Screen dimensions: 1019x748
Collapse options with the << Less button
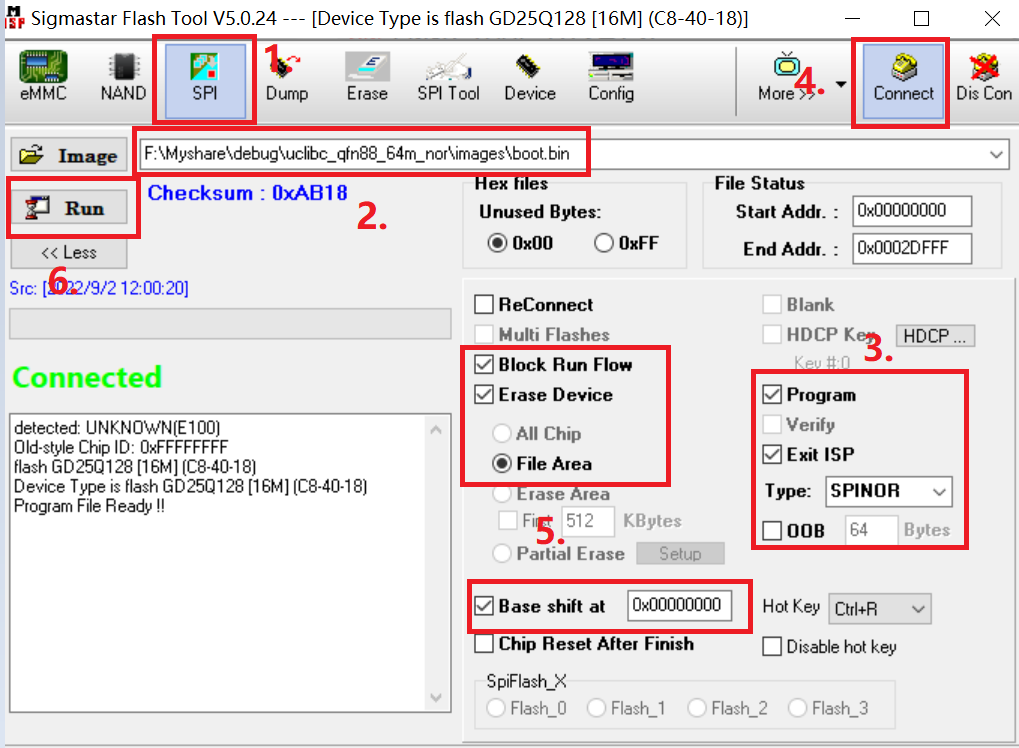(69, 252)
